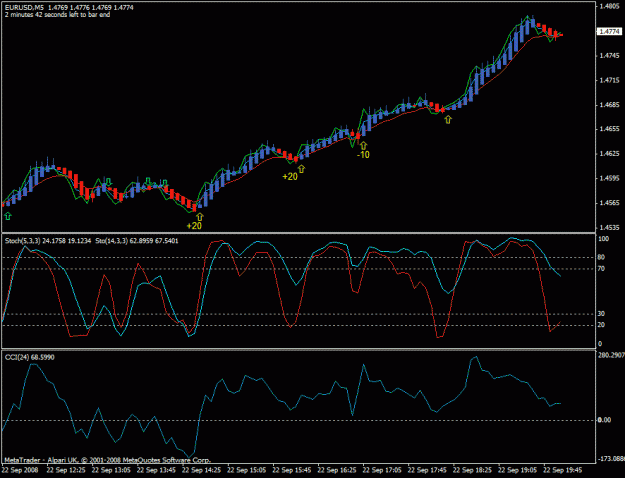The width and height of the screenshot is (625, 478).
Task: Click the 22 Sep 15:05 time label
Action: click(x=247, y=470)
